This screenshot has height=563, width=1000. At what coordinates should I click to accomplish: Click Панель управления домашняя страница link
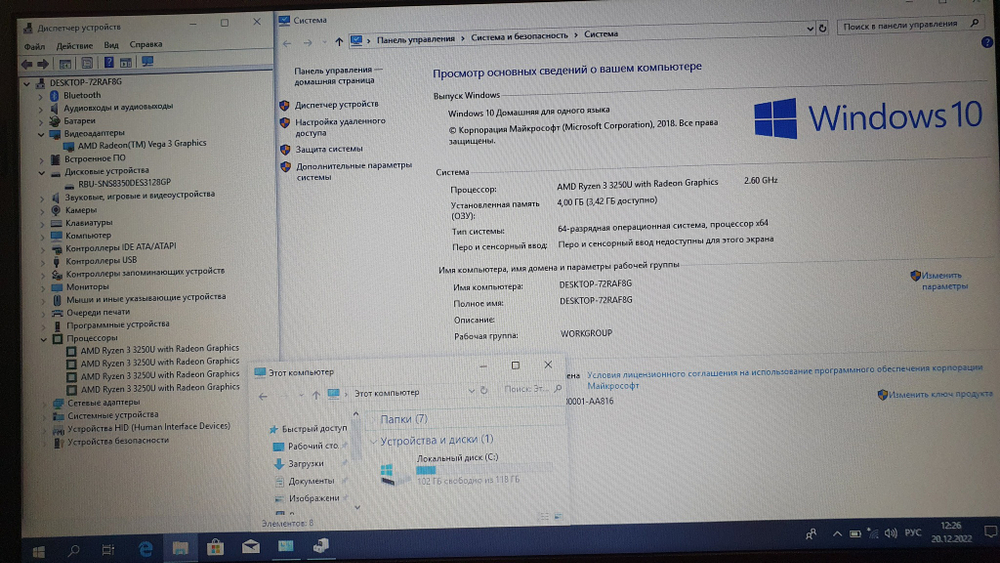pyautogui.click(x=338, y=75)
